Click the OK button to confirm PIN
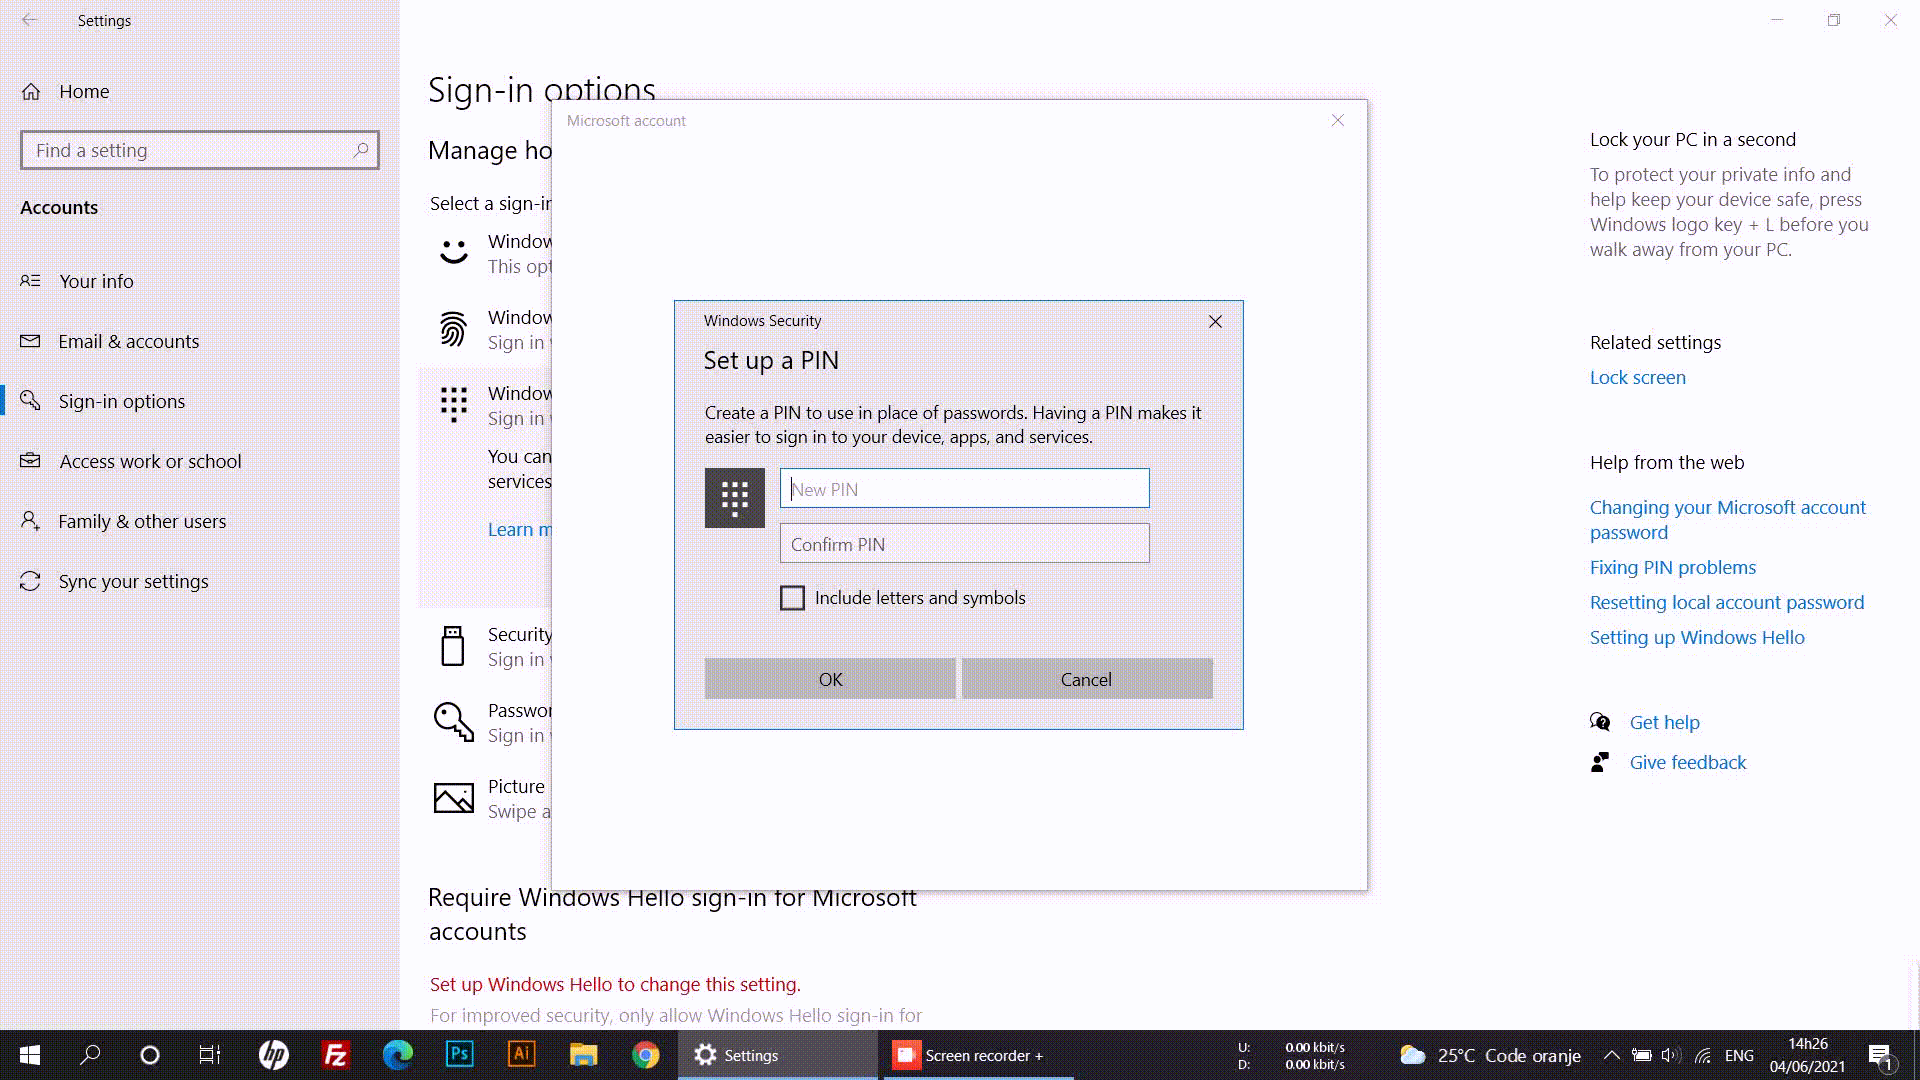 pyautogui.click(x=829, y=678)
